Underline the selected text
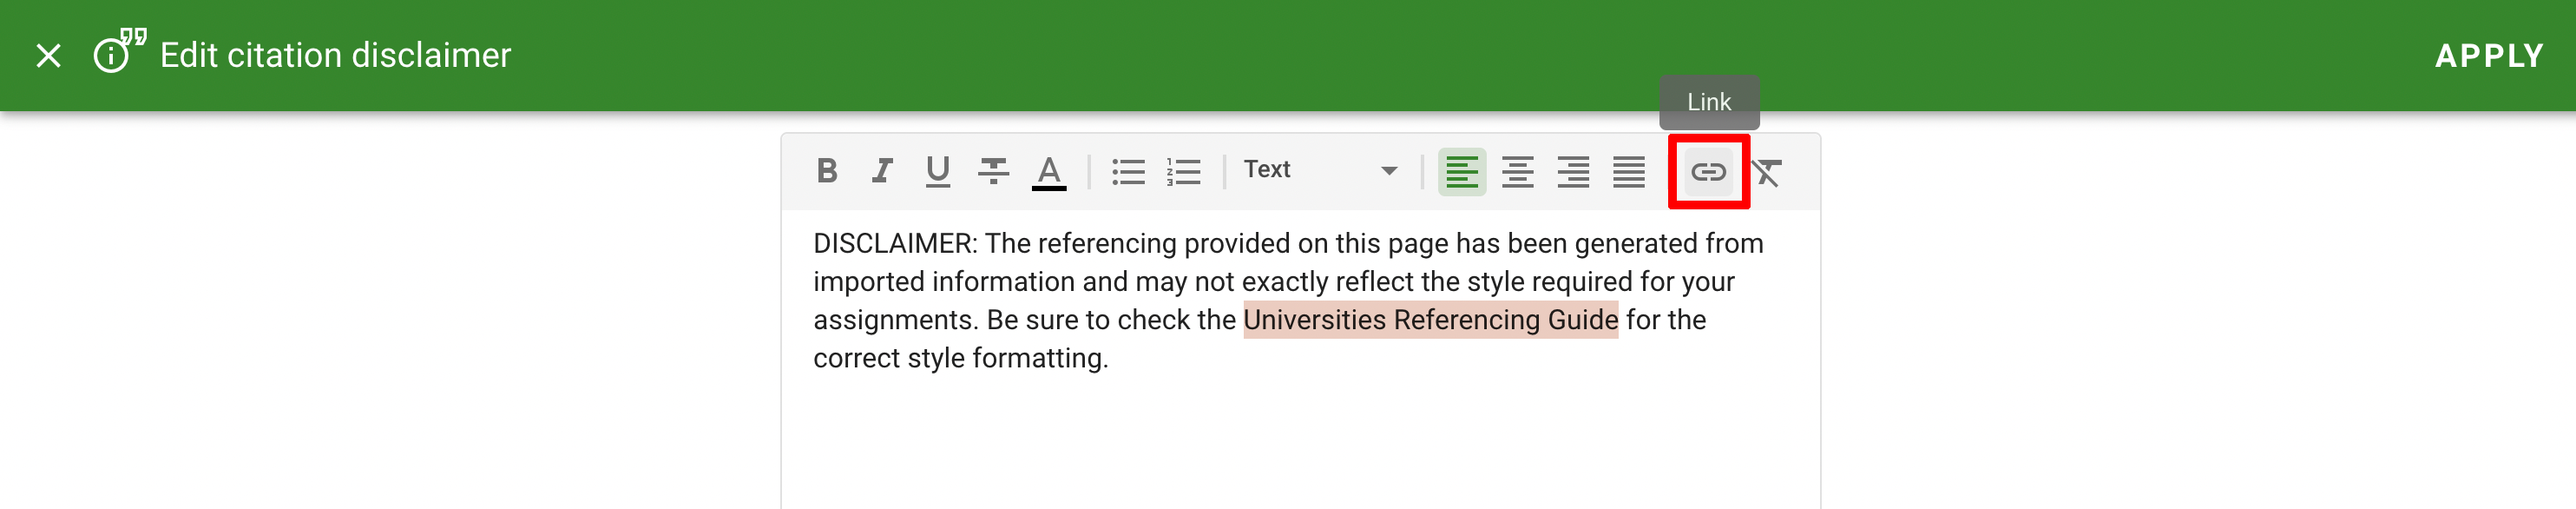Image resolution: width=2576 pixels, height=509 pixels. click(937, 171)
